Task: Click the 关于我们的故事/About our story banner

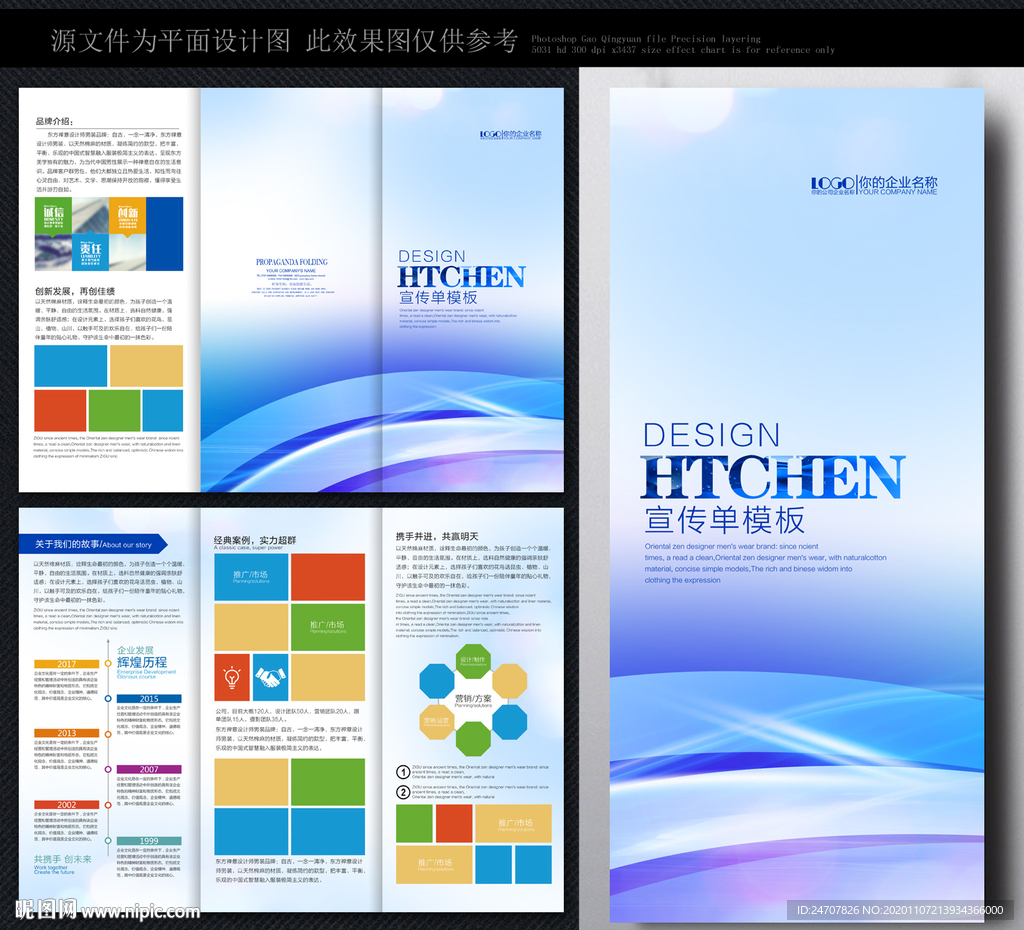Action: pos(93,544)
